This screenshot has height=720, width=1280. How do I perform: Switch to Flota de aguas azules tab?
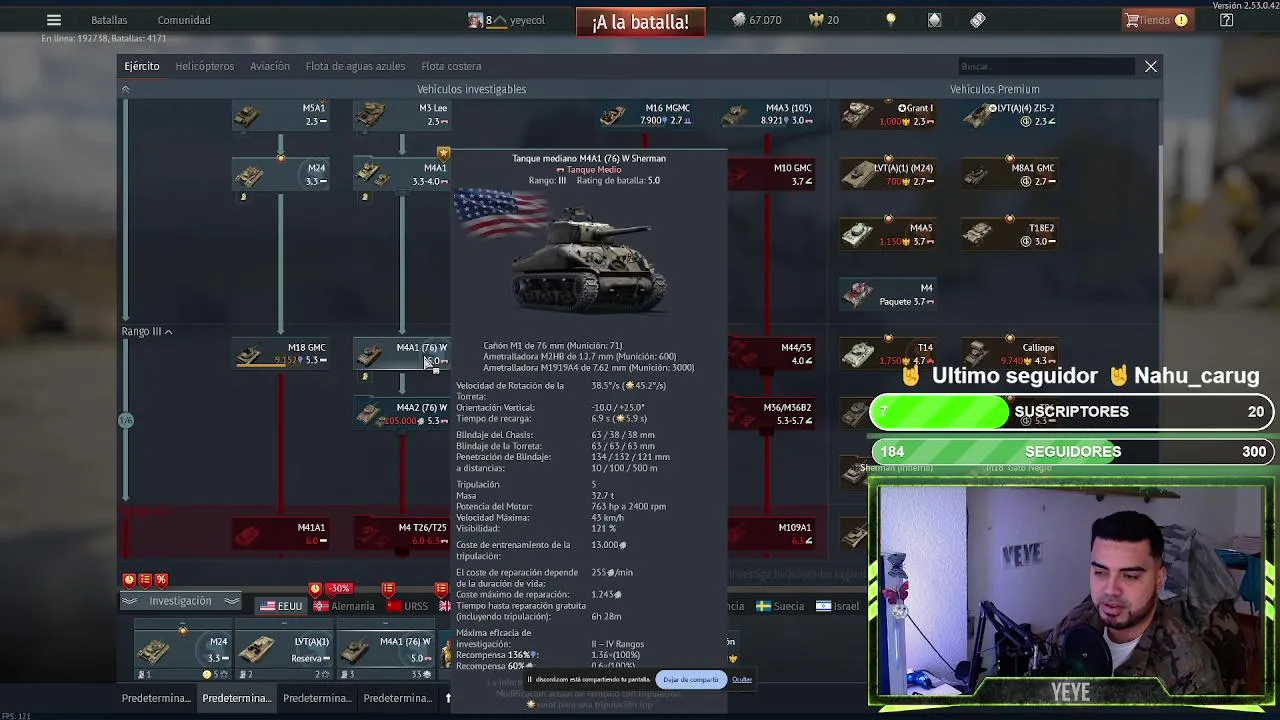coord(355,66)
